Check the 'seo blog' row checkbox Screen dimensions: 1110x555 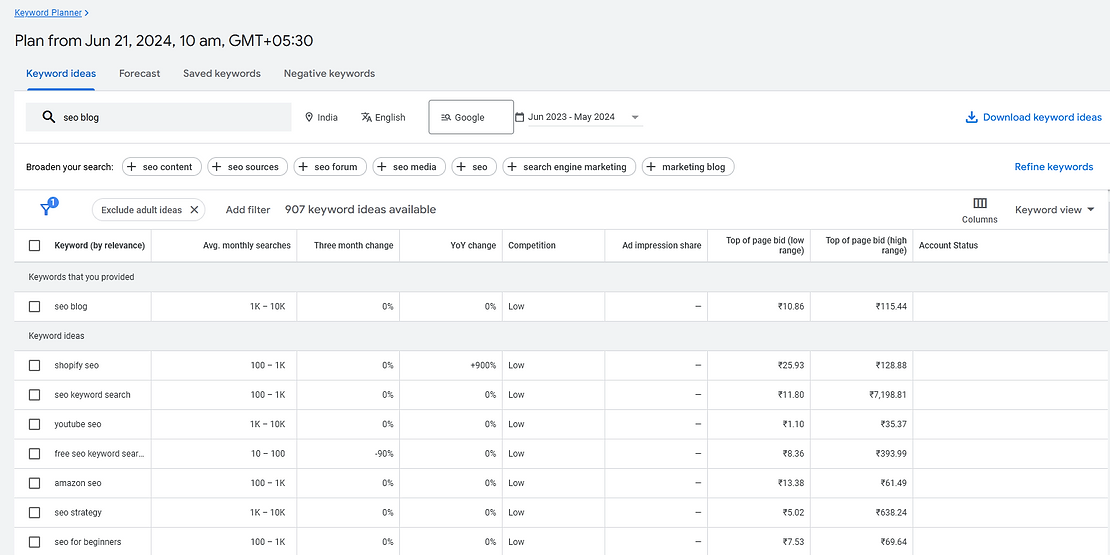pos(35,307)
